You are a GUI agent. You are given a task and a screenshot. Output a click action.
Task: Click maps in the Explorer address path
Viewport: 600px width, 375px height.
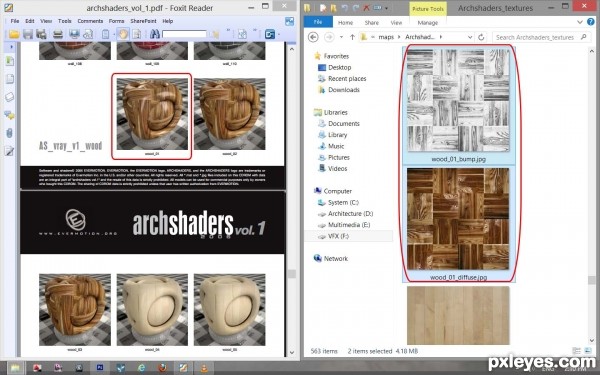386,37
